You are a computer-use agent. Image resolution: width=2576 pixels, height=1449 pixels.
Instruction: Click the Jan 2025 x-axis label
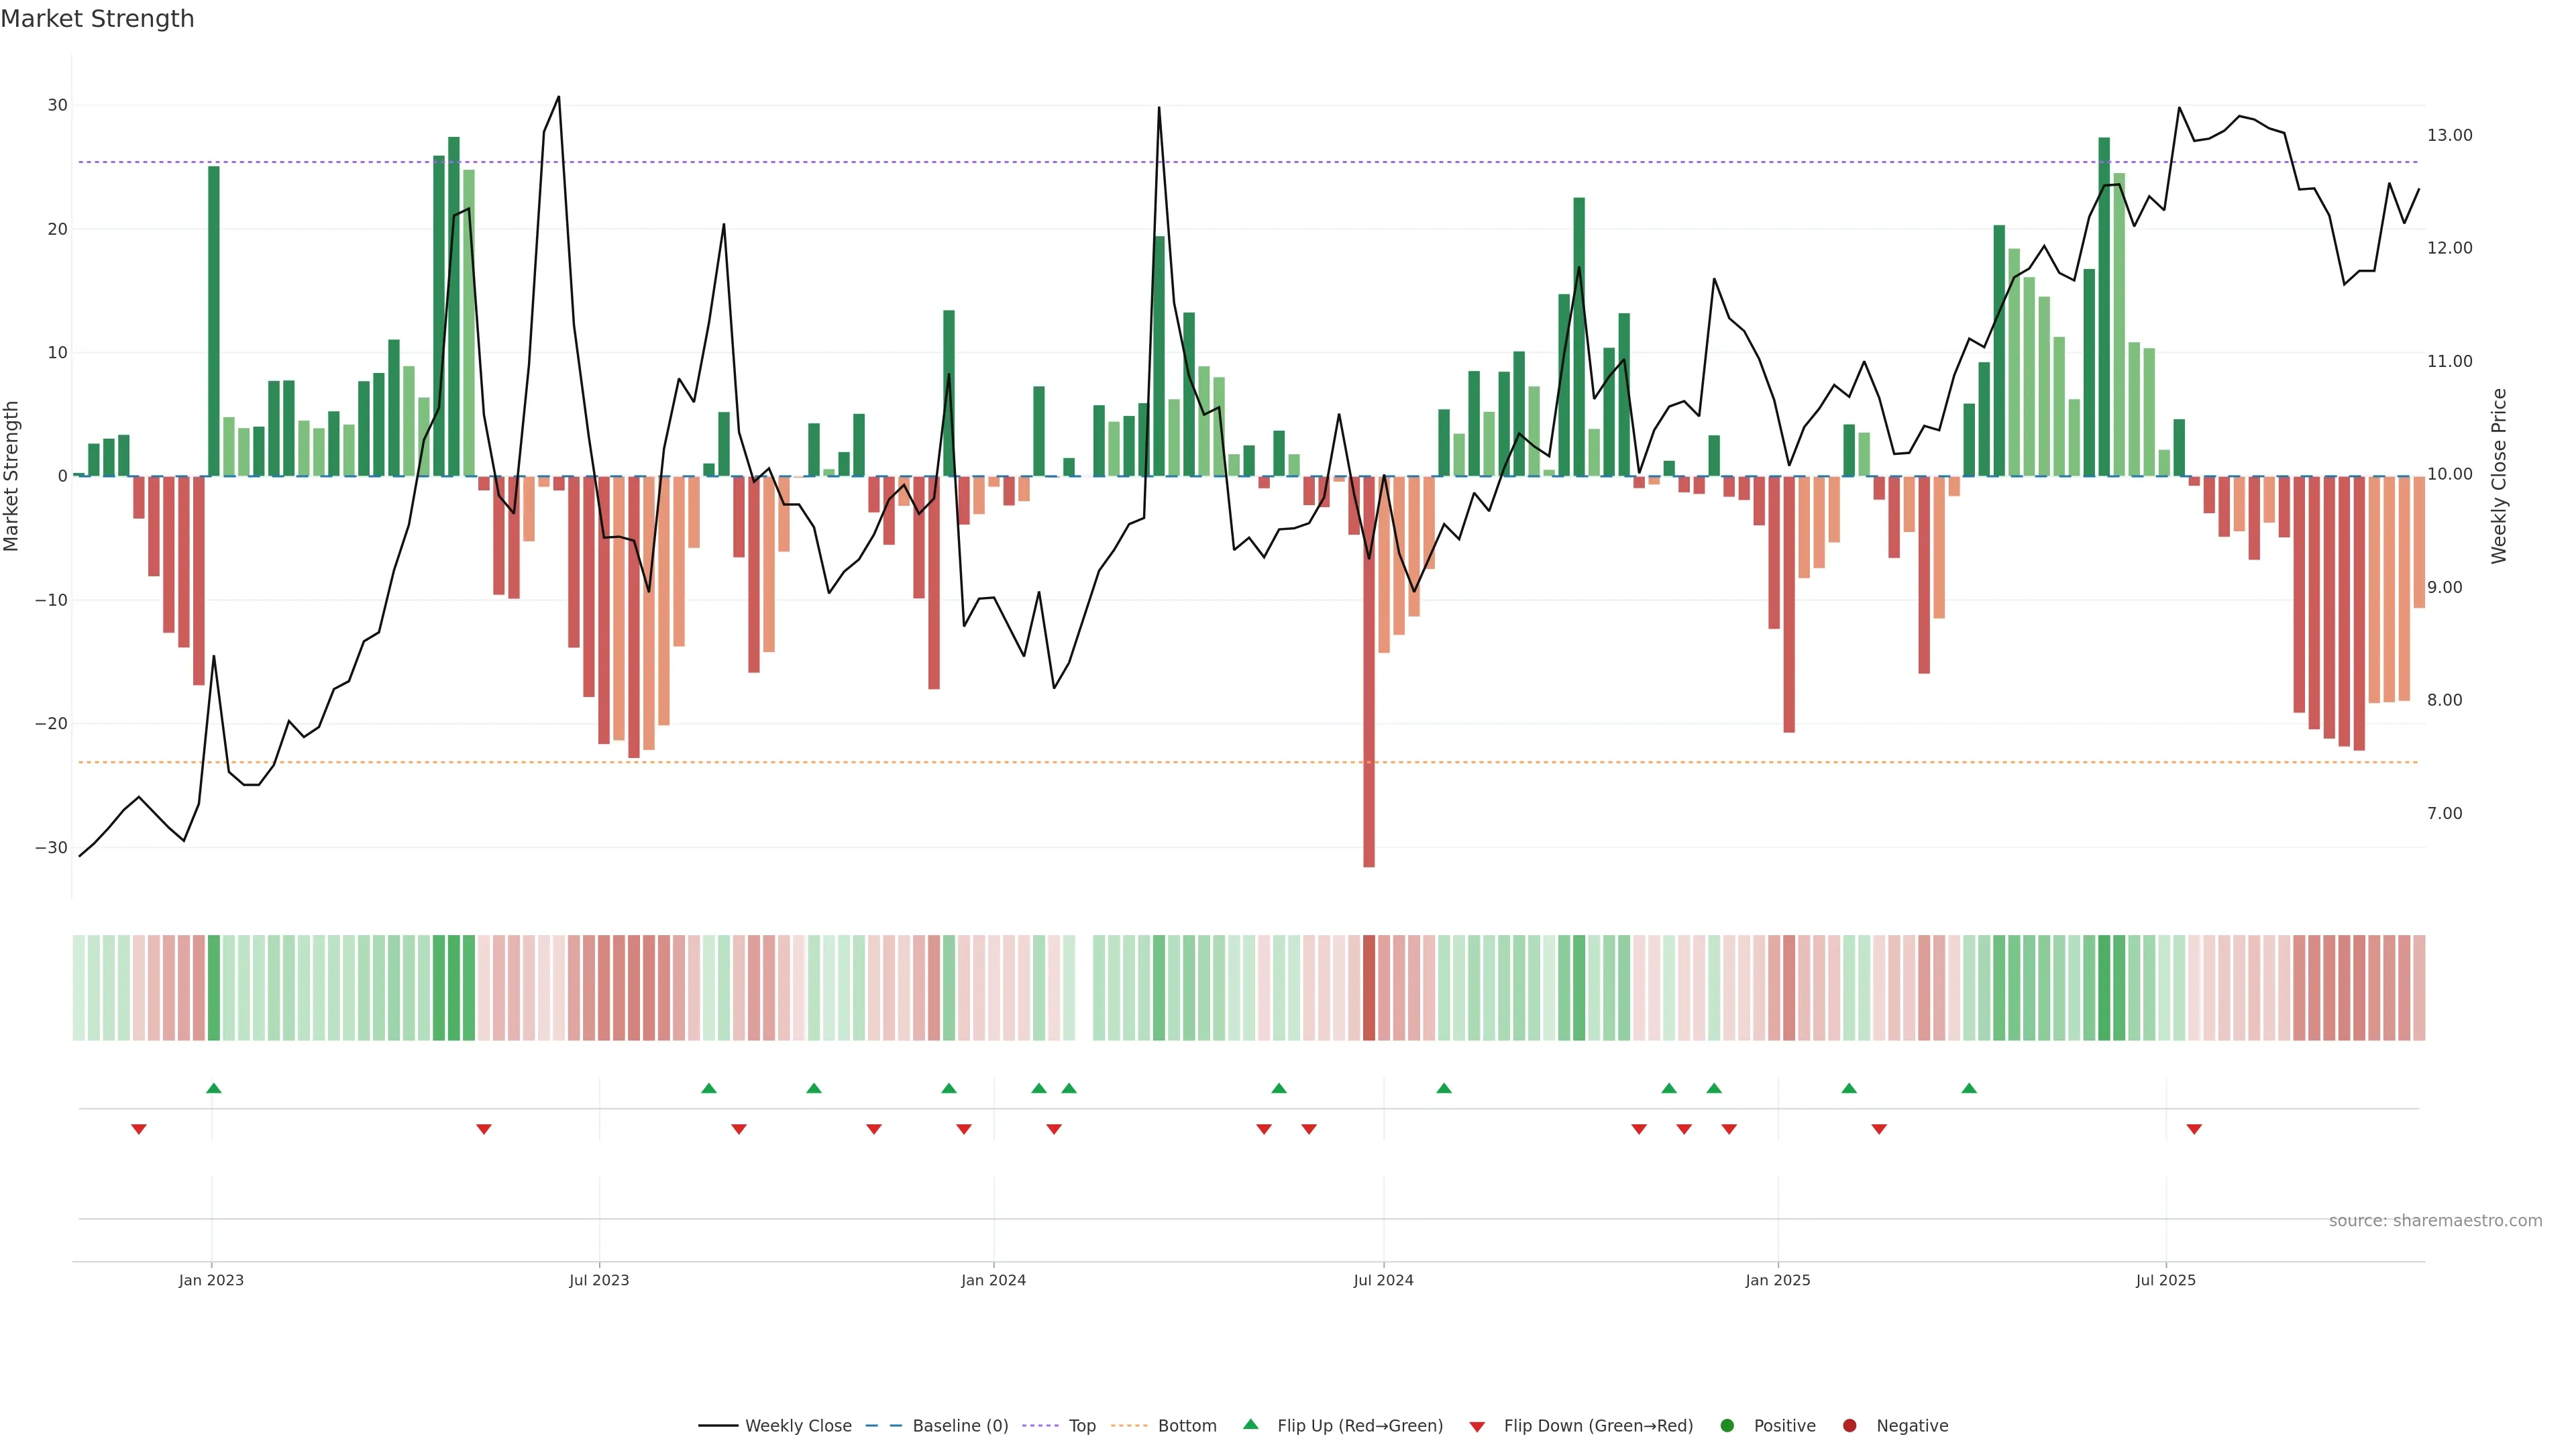(x=1777, y=1280)
